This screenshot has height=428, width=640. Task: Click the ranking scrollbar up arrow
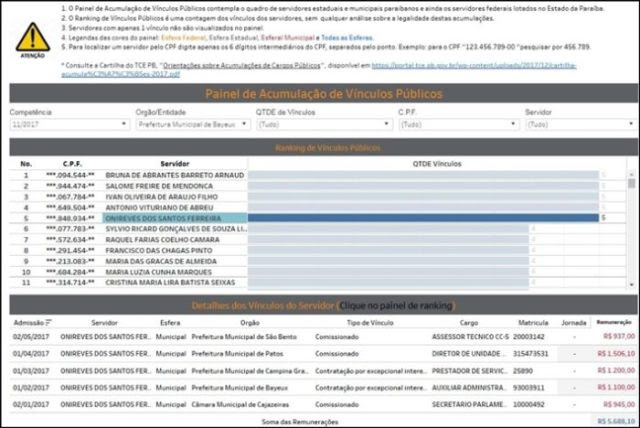point(631,174)
